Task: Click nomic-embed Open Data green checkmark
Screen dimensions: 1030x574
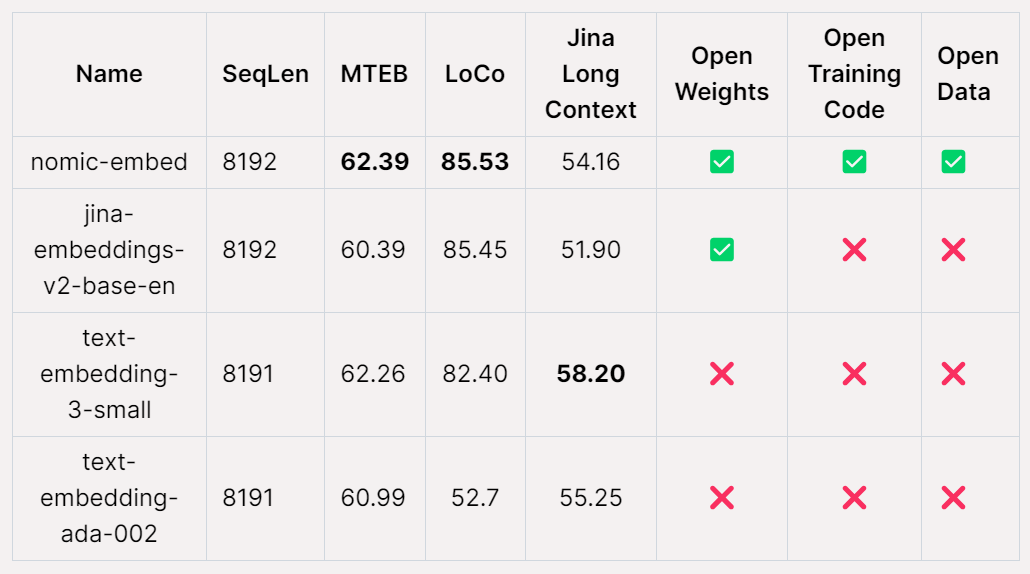Action: 953,161
